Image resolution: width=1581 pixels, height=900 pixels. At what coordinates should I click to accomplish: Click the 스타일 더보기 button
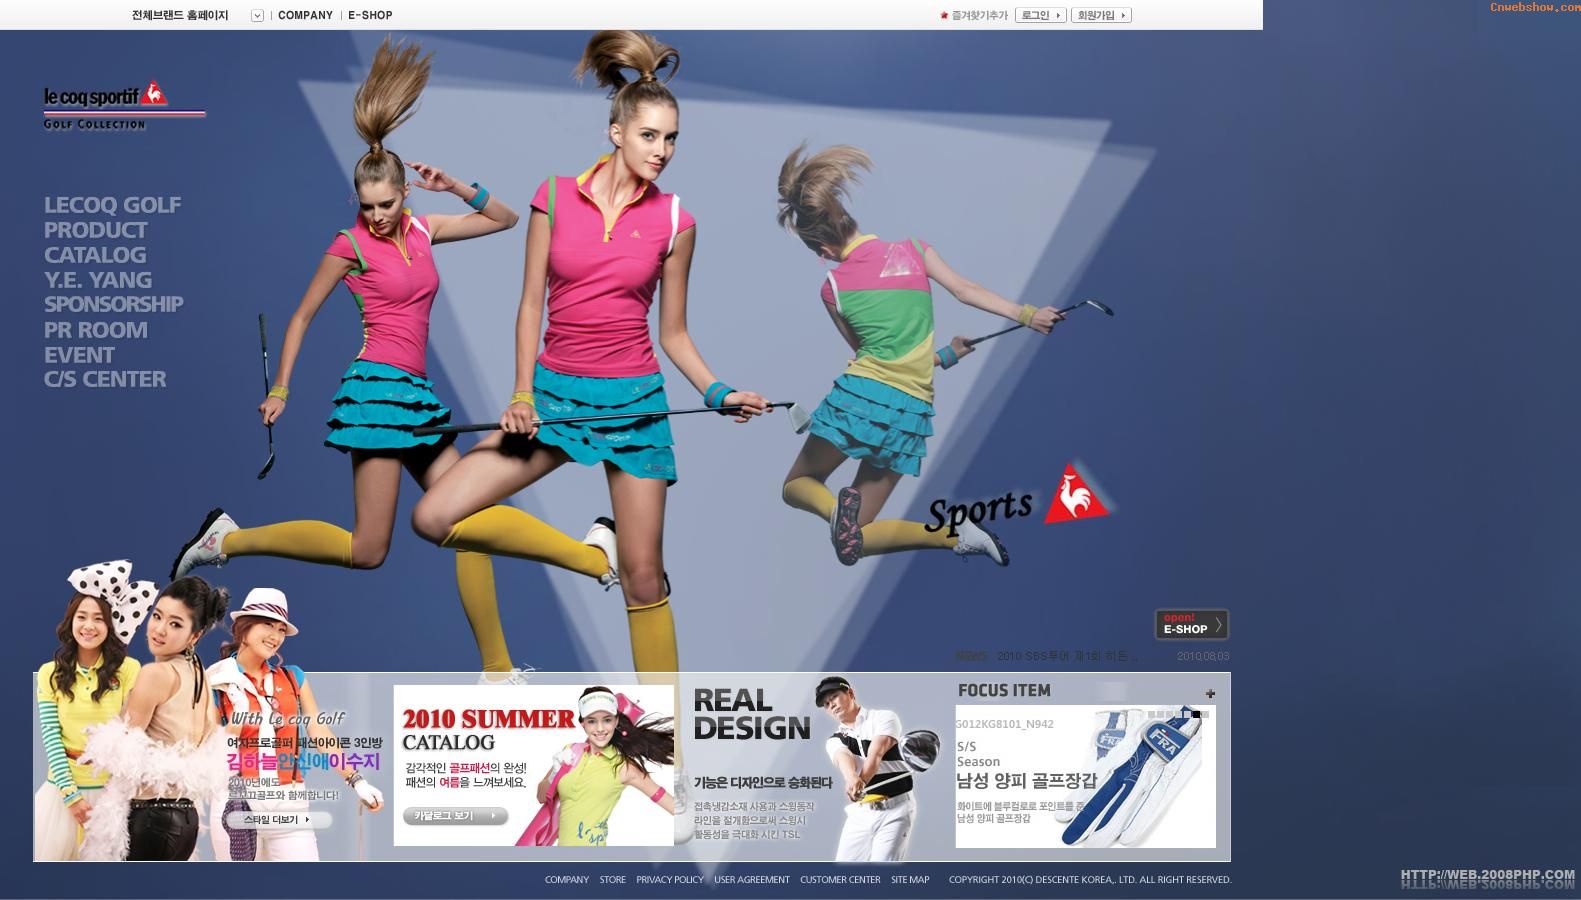[278, 819]
